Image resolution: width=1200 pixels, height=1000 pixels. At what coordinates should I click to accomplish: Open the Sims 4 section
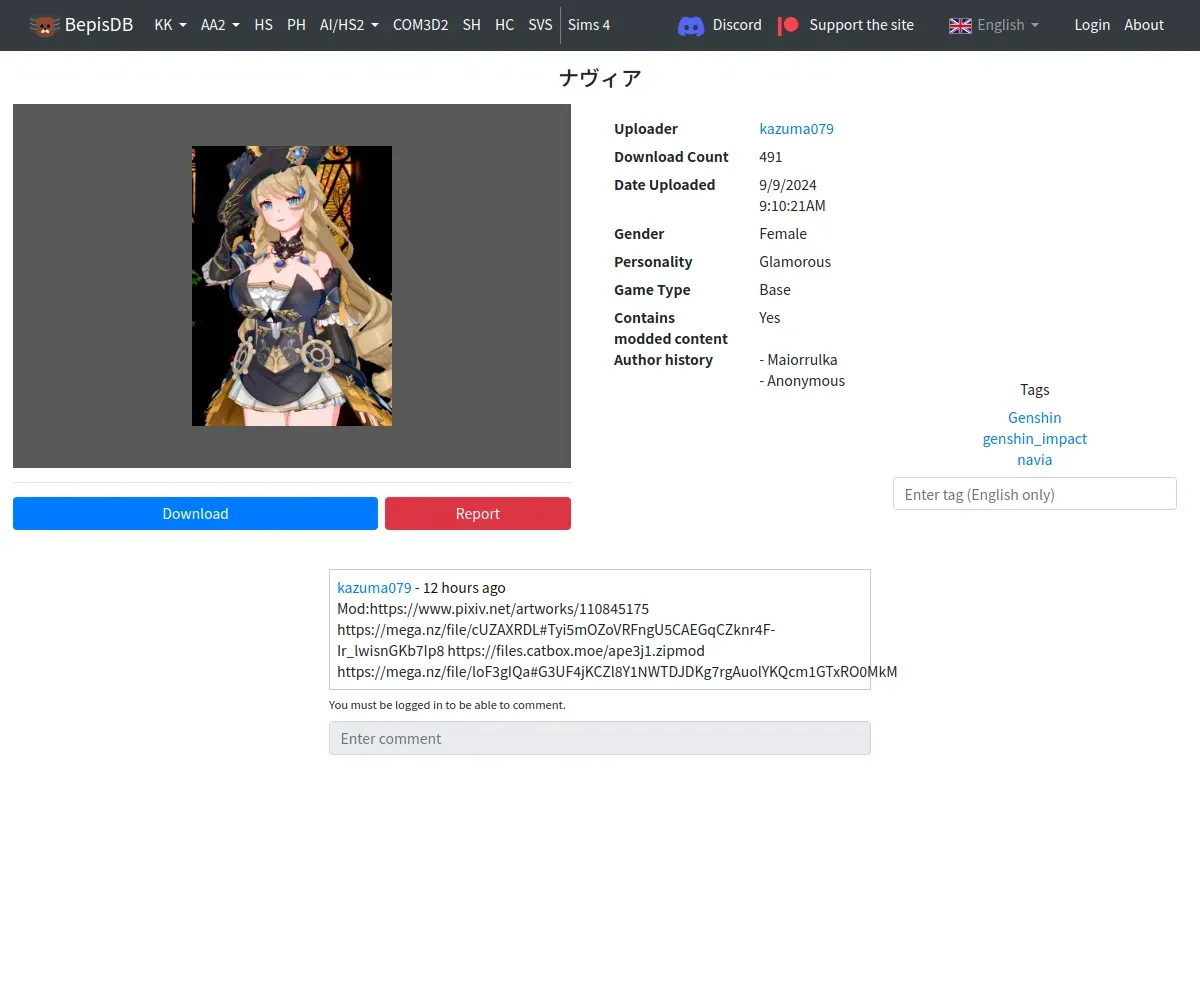tap(589, 25)
